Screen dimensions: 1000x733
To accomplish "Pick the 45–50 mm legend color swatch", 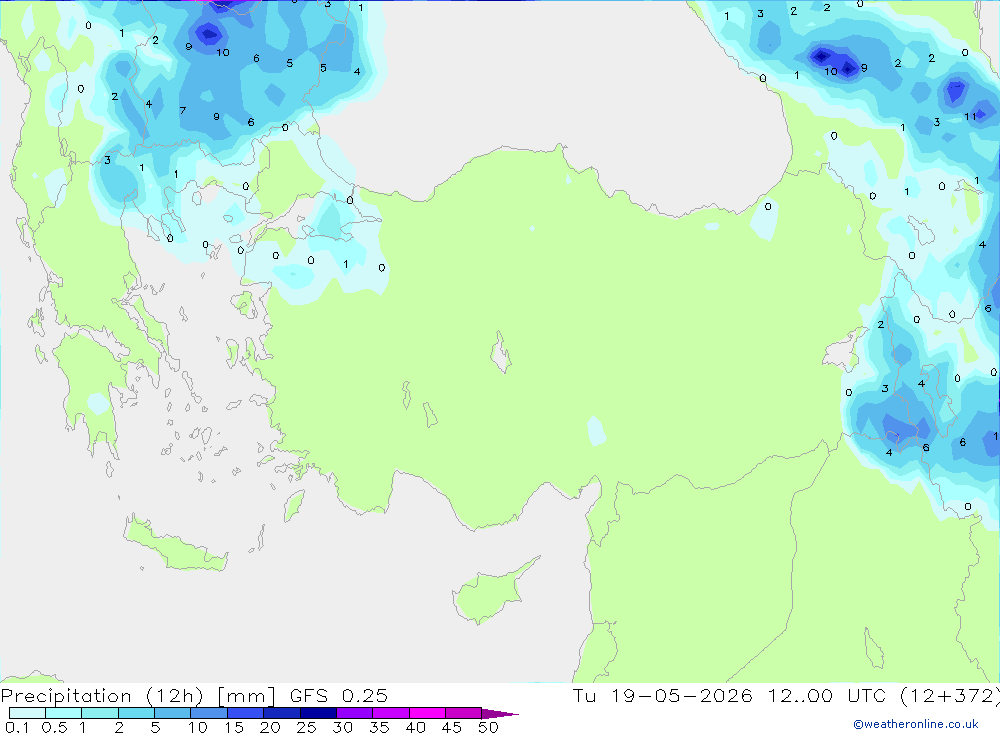I will coord(464,713).
